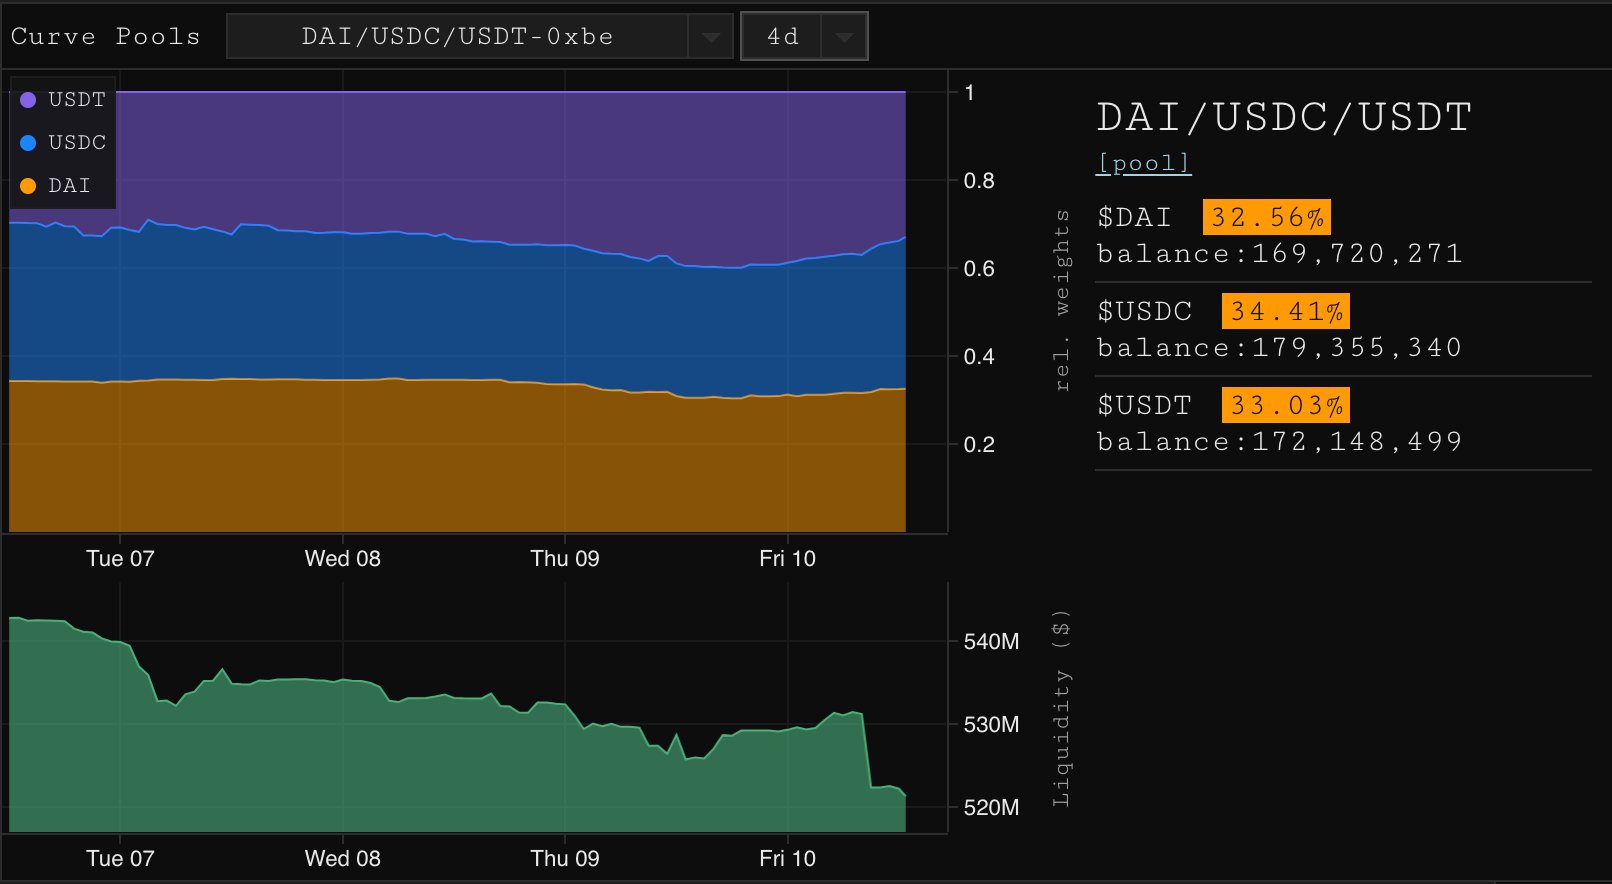
Task: Click Wed 08 tick on liquidity chart
Action: 343,859
